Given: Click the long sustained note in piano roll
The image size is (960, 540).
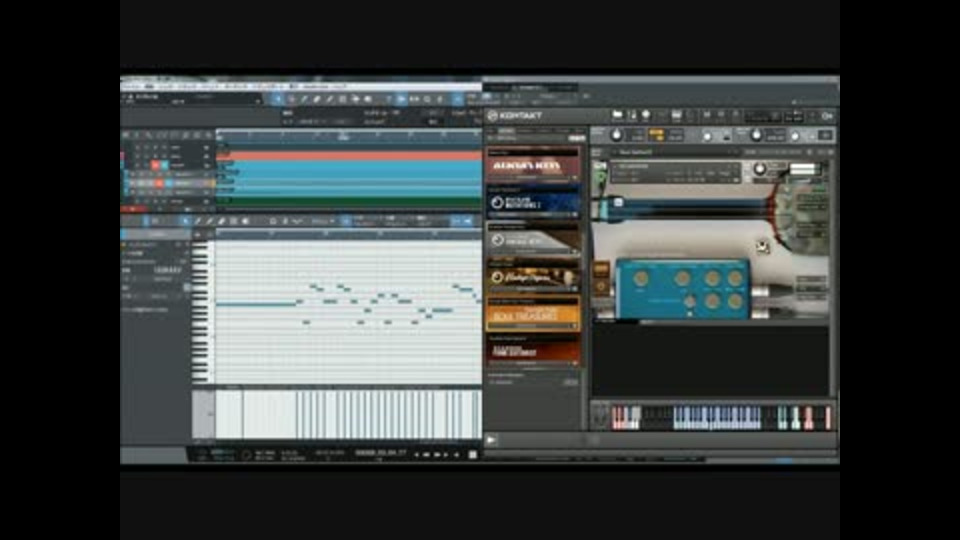Looking at the screenshot, I should click(256, 304).
